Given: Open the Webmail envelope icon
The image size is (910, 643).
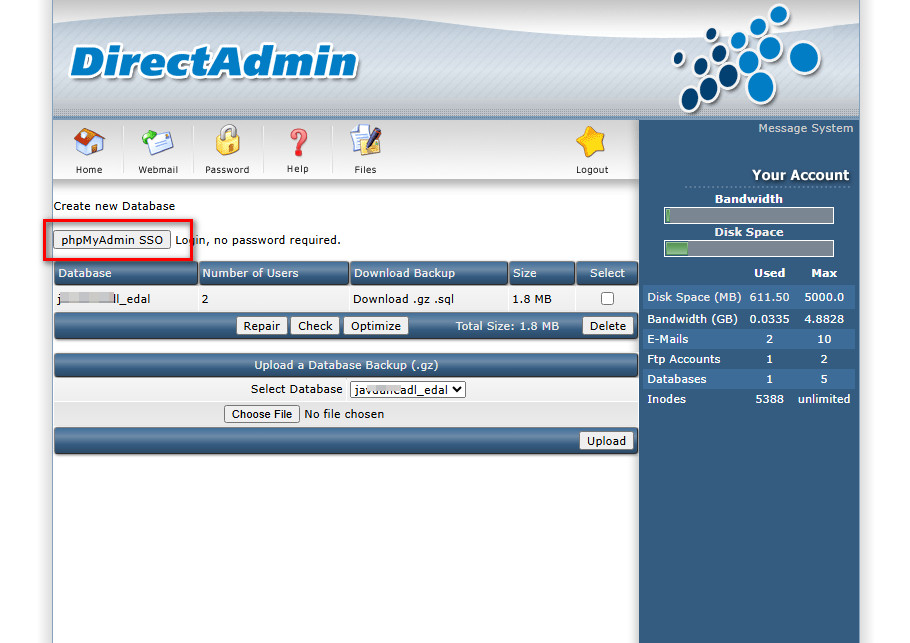Looking at the screenshot, I should (158, 143).
